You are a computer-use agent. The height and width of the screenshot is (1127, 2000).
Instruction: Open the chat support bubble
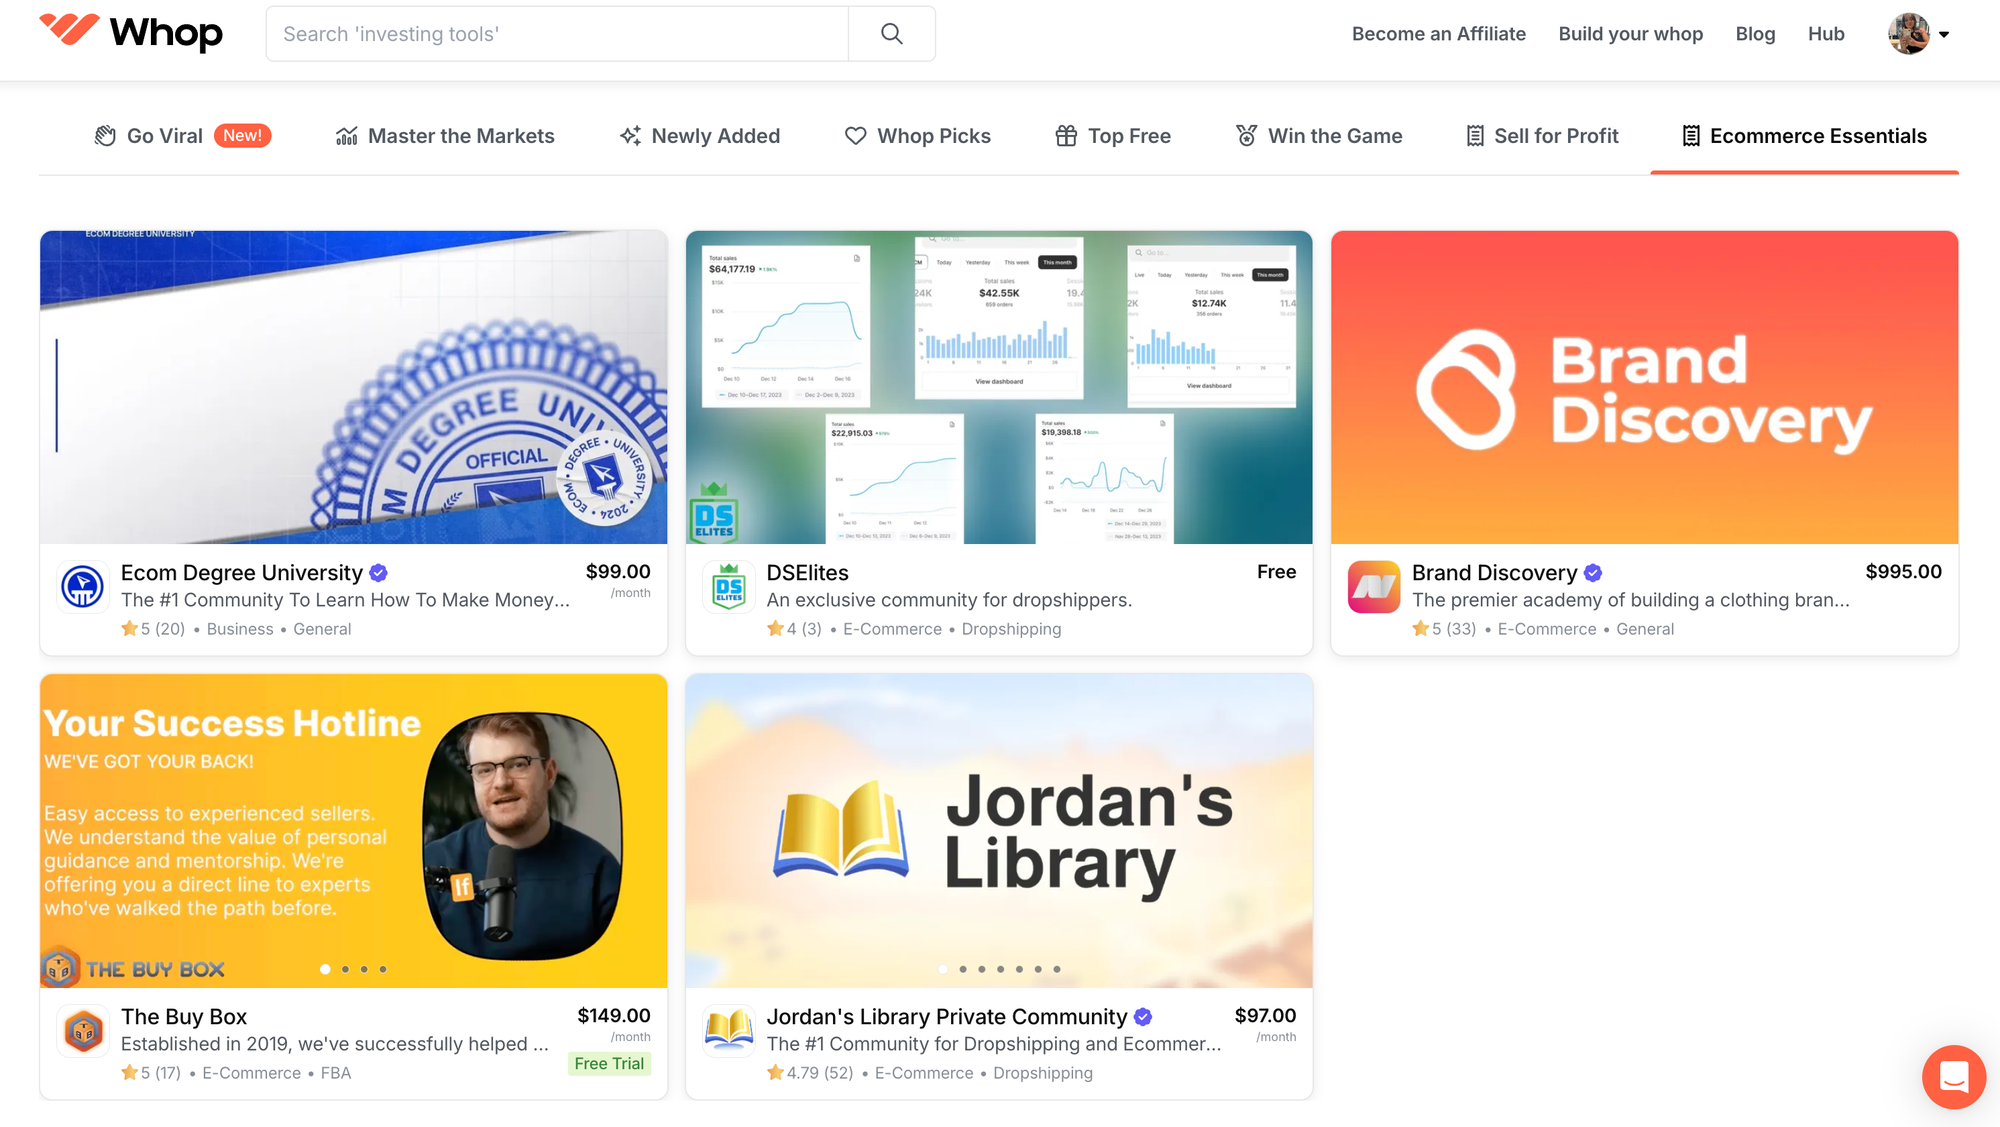(x=1953, y=1077)
